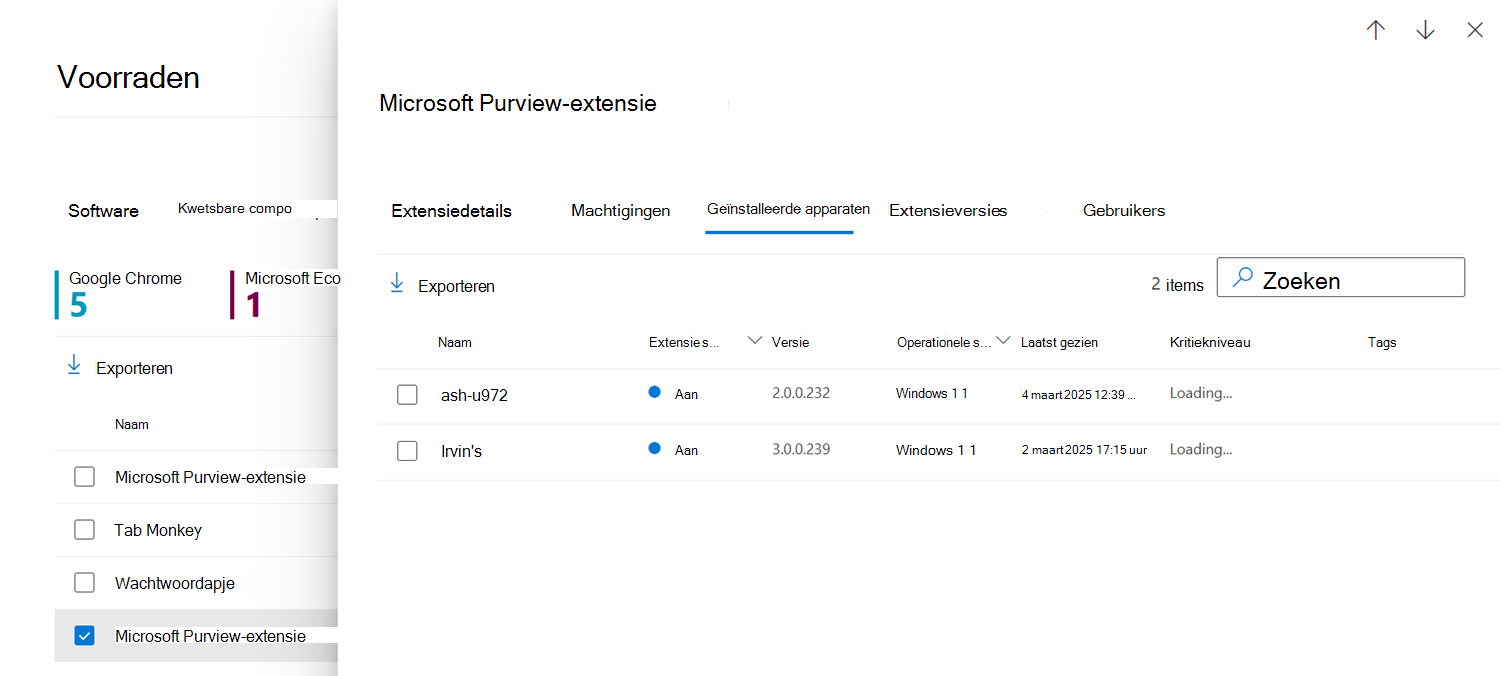Click the Wachtwoordapje extension name

pyautogui.click(x=175, y=583)
